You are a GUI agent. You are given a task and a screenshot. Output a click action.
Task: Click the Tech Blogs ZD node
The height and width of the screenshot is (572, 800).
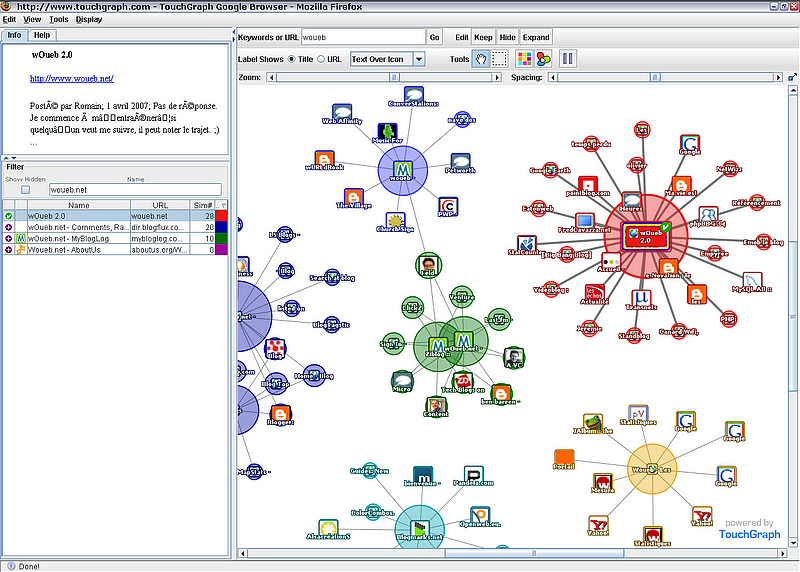(463, 381)
